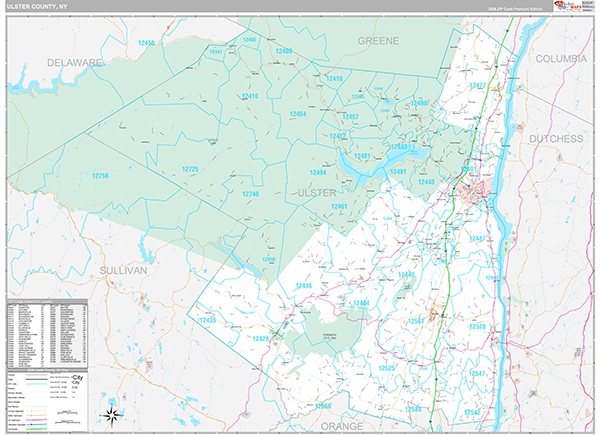Image resolution: width=600 pixels, height=435 pixels.
Task: Click ZIP code 12528
Action: (x=477, y=326)
